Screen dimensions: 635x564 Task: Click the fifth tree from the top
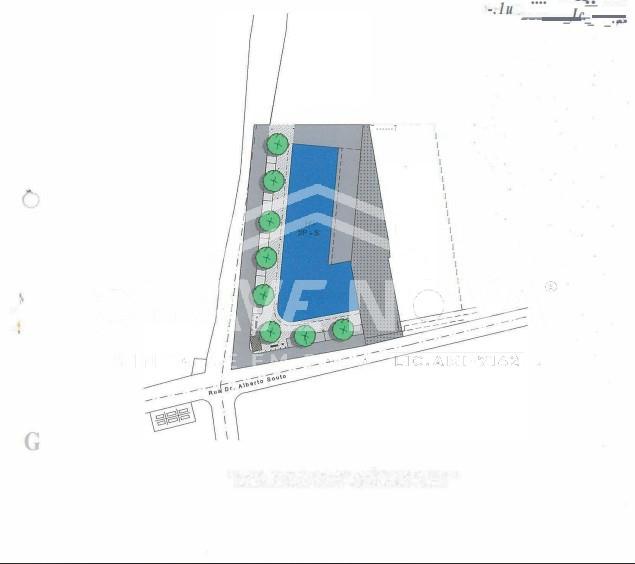(264, 295)
